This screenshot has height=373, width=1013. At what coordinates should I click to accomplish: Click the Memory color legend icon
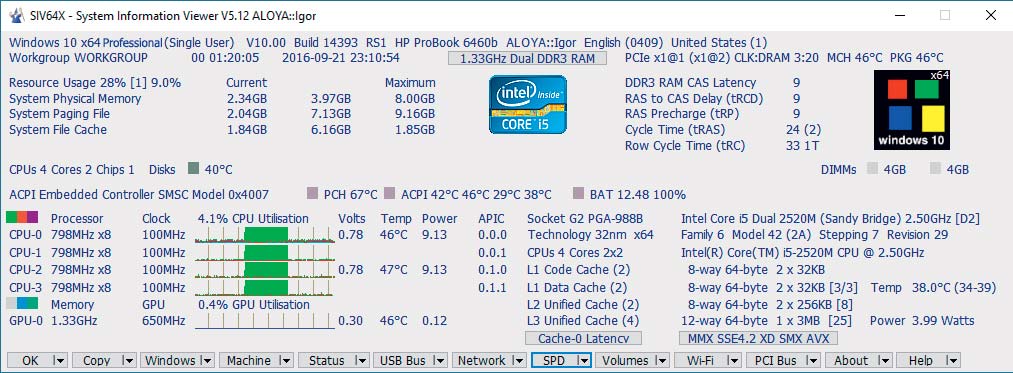[23, 303]
